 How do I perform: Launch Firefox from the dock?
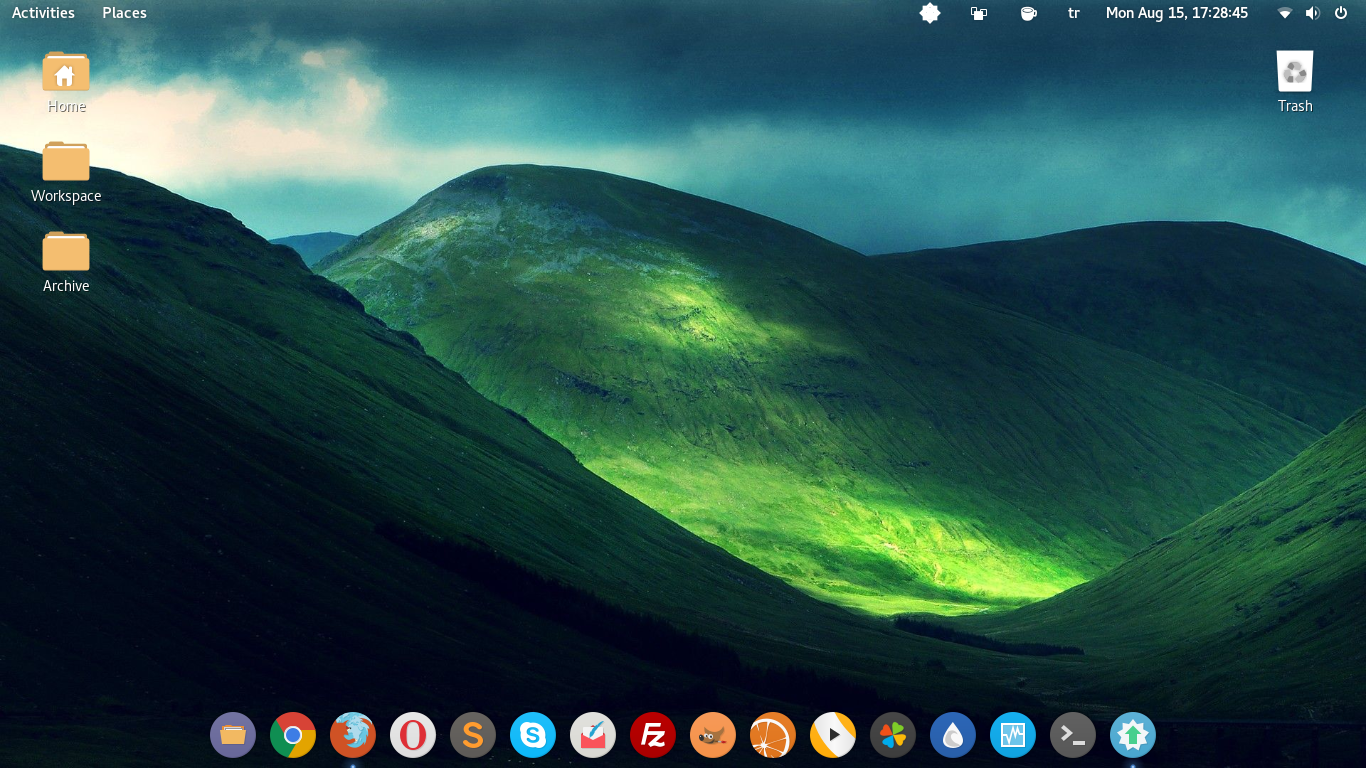tap(353, 735)
